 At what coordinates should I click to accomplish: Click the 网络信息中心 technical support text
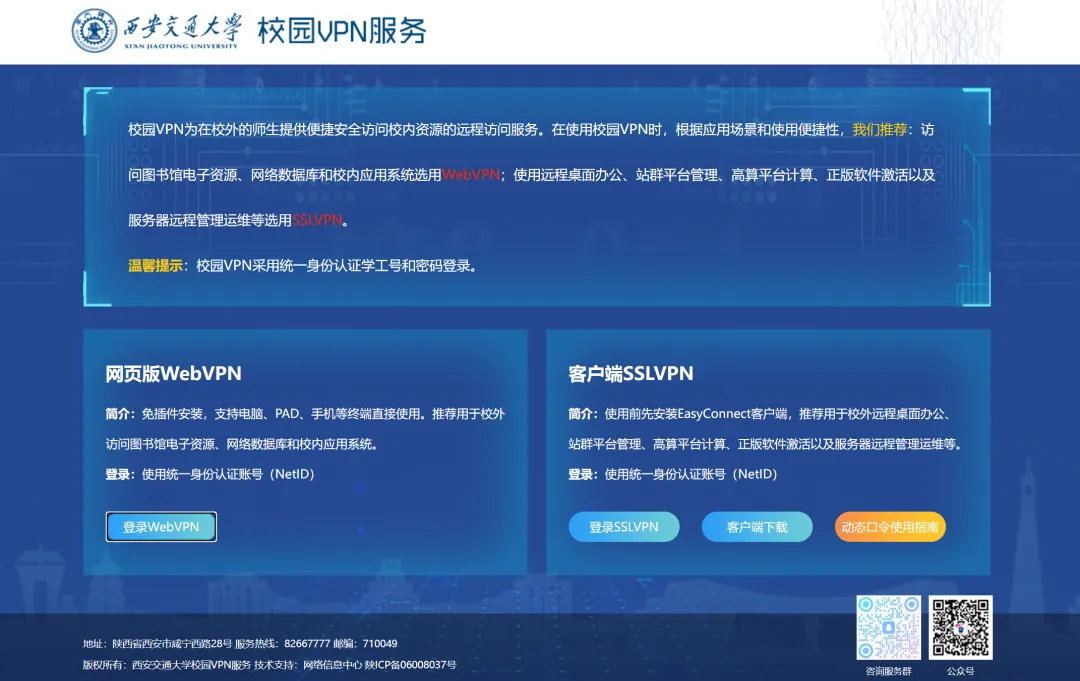click(332, 665)
